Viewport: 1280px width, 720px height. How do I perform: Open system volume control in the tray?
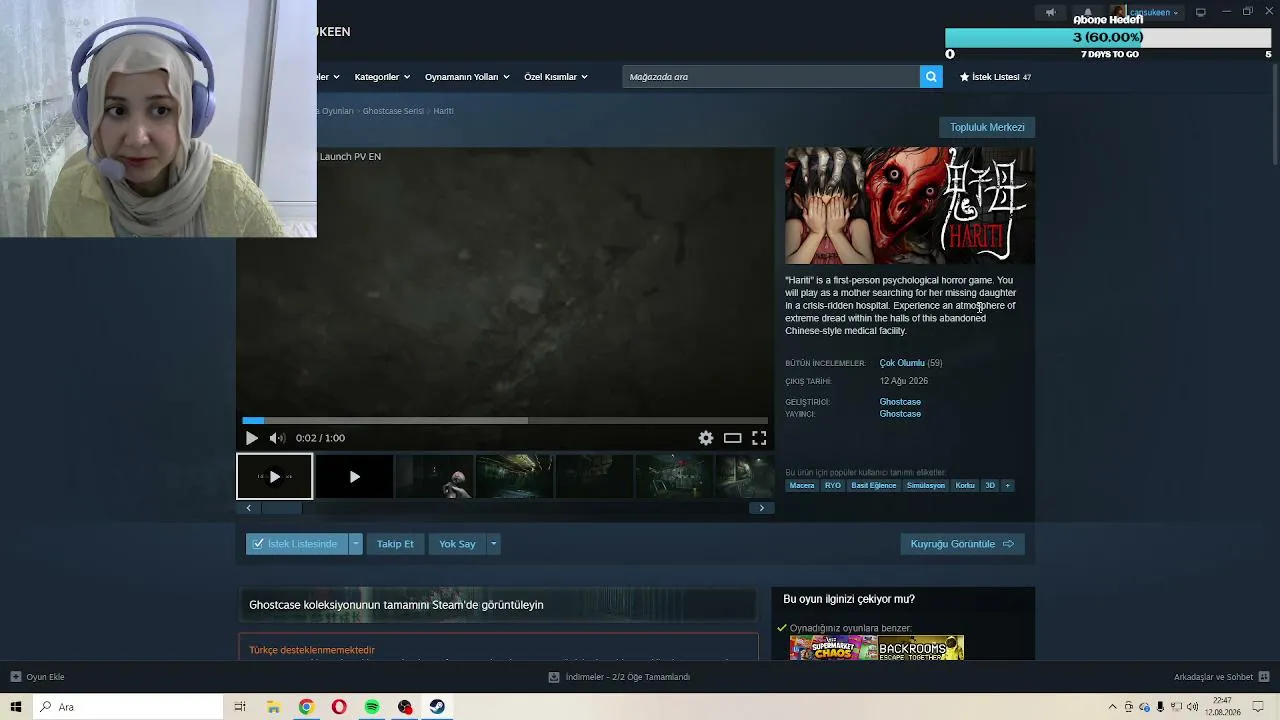1192,707
